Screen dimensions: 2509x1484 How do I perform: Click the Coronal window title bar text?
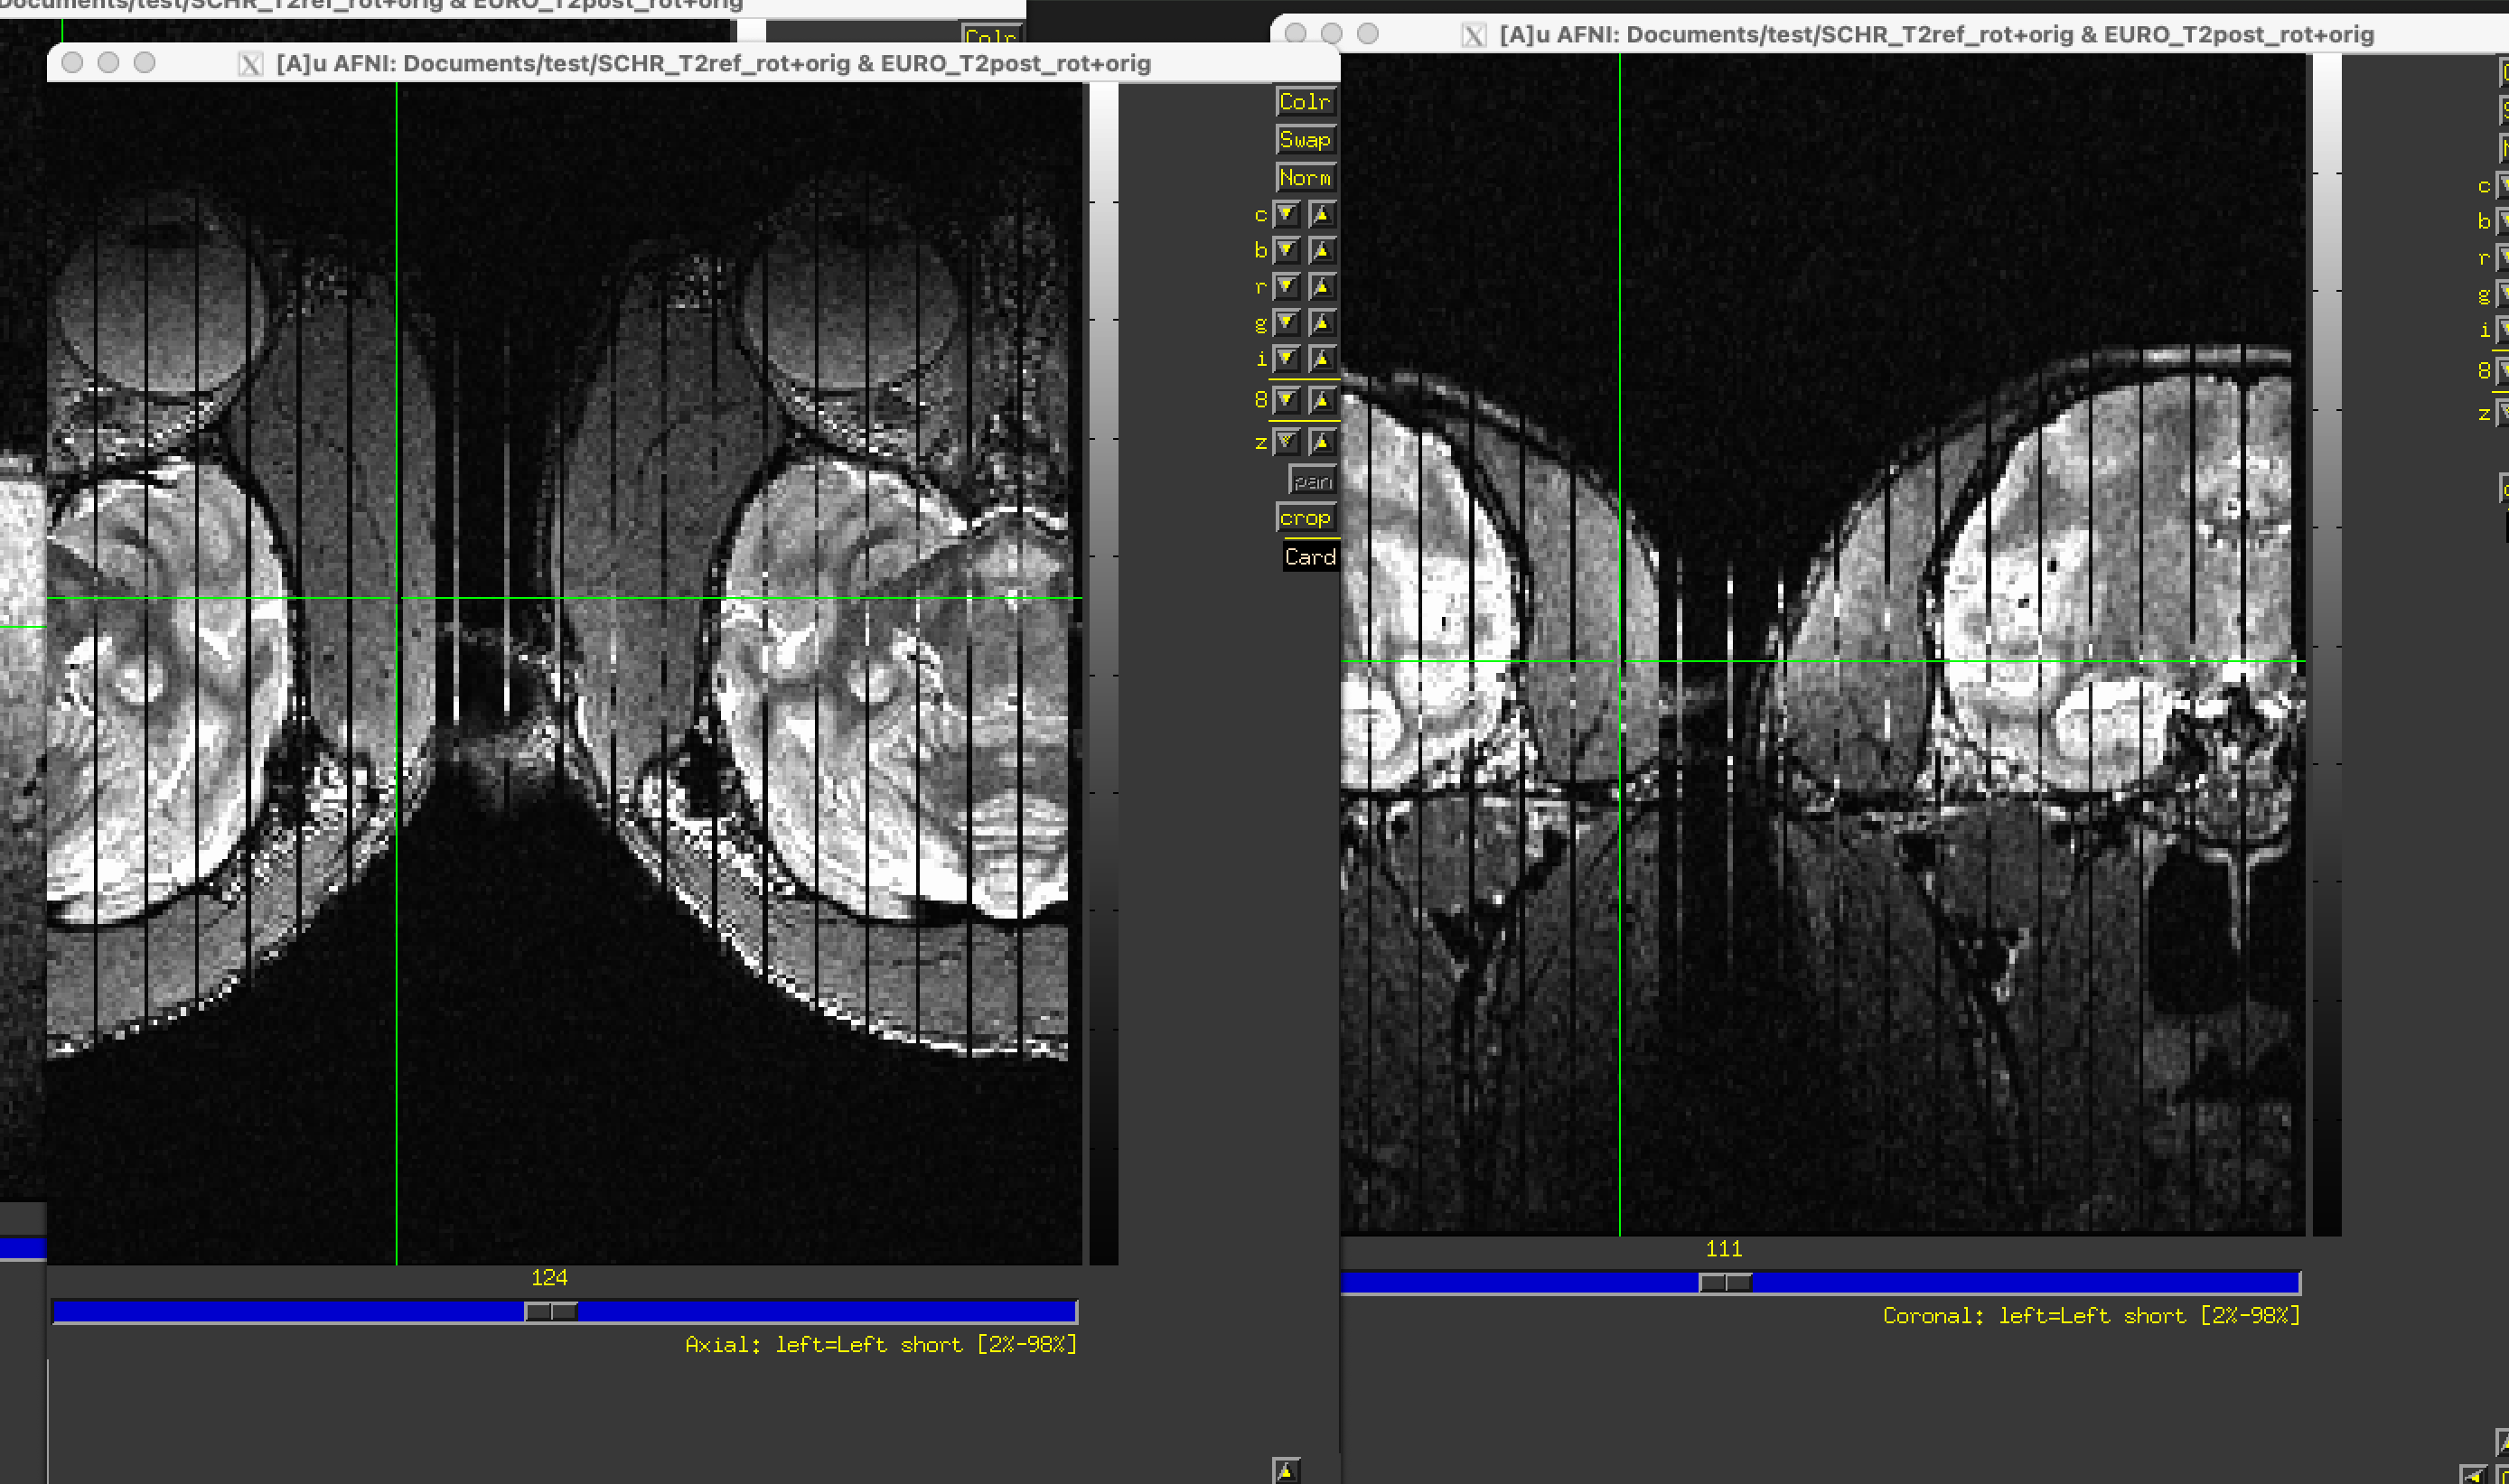point(1936,35)
